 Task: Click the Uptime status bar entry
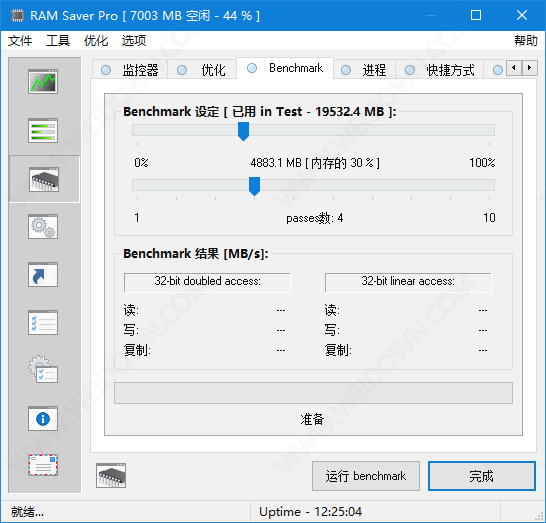pos(310,512)
